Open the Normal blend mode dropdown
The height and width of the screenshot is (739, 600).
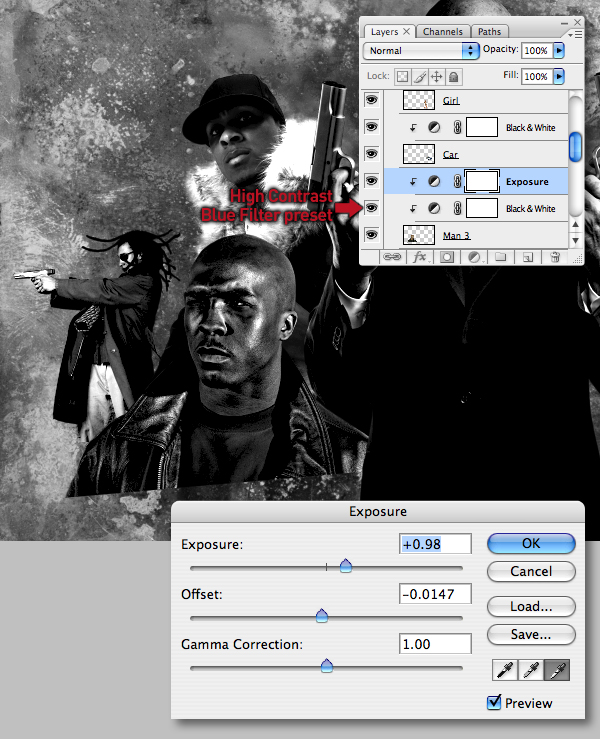coord(421,50)
